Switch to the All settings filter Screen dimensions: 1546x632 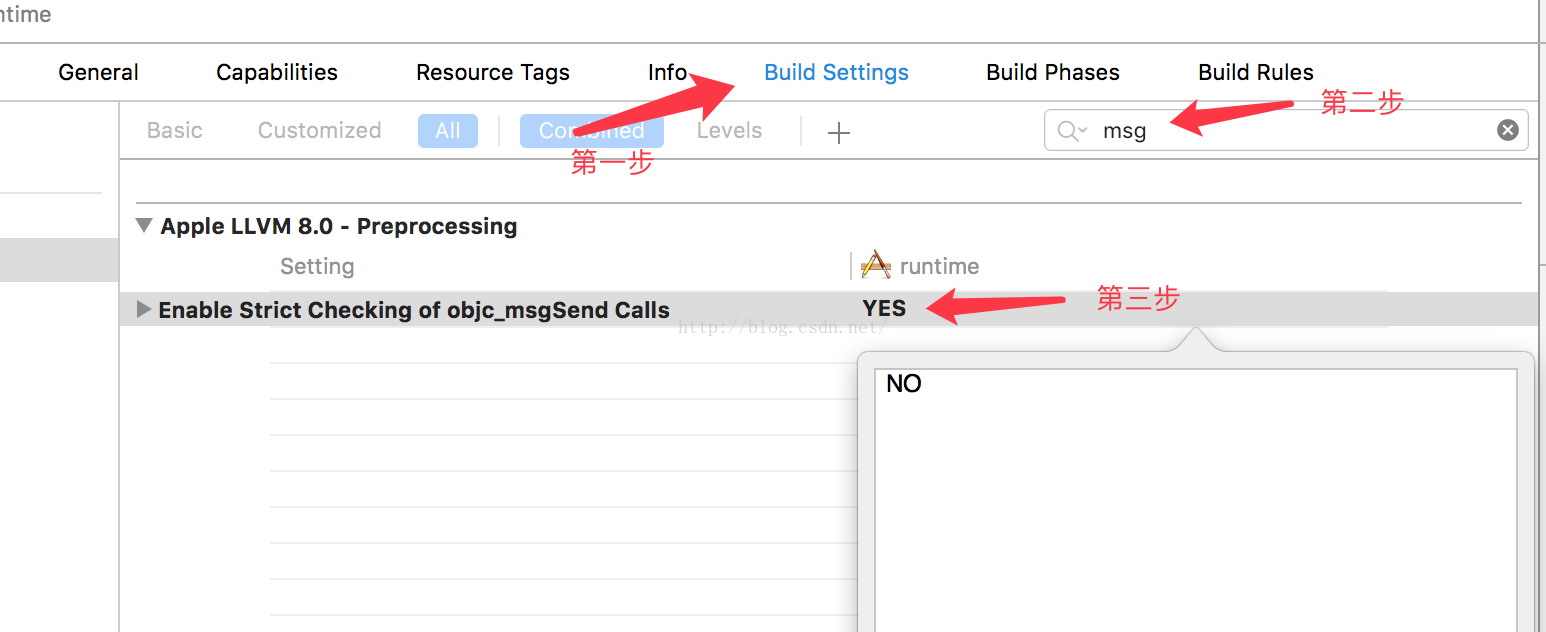pyautogui.click(x=448, y=131)
